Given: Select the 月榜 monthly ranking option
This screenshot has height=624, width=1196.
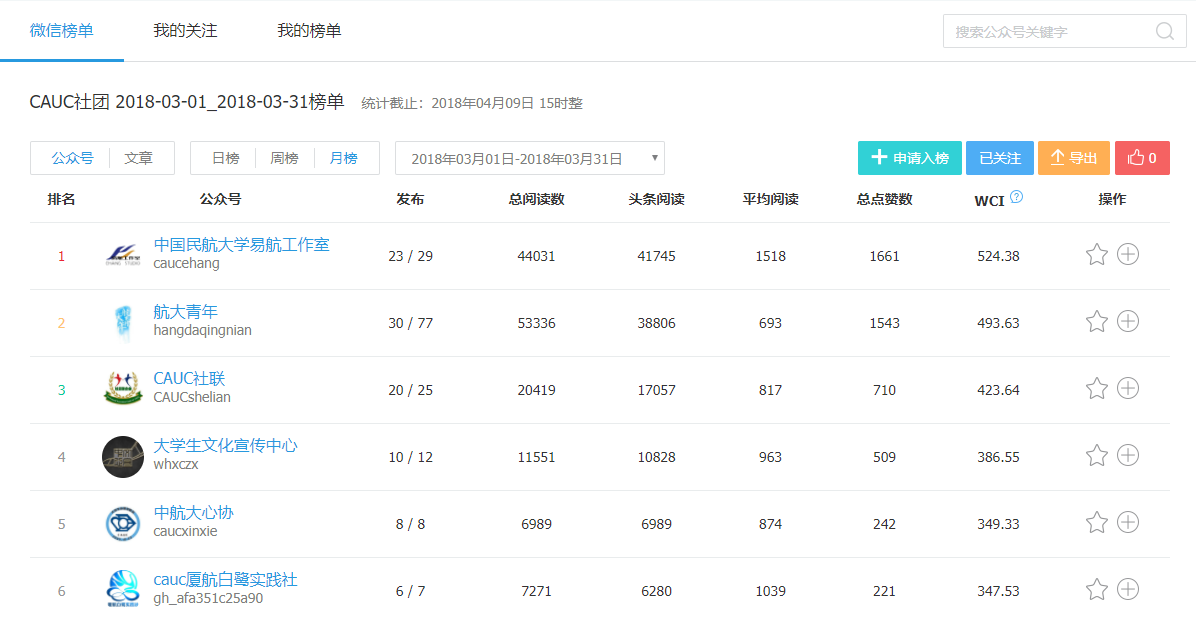Looking at the screenshot, I should coord(343,158).
